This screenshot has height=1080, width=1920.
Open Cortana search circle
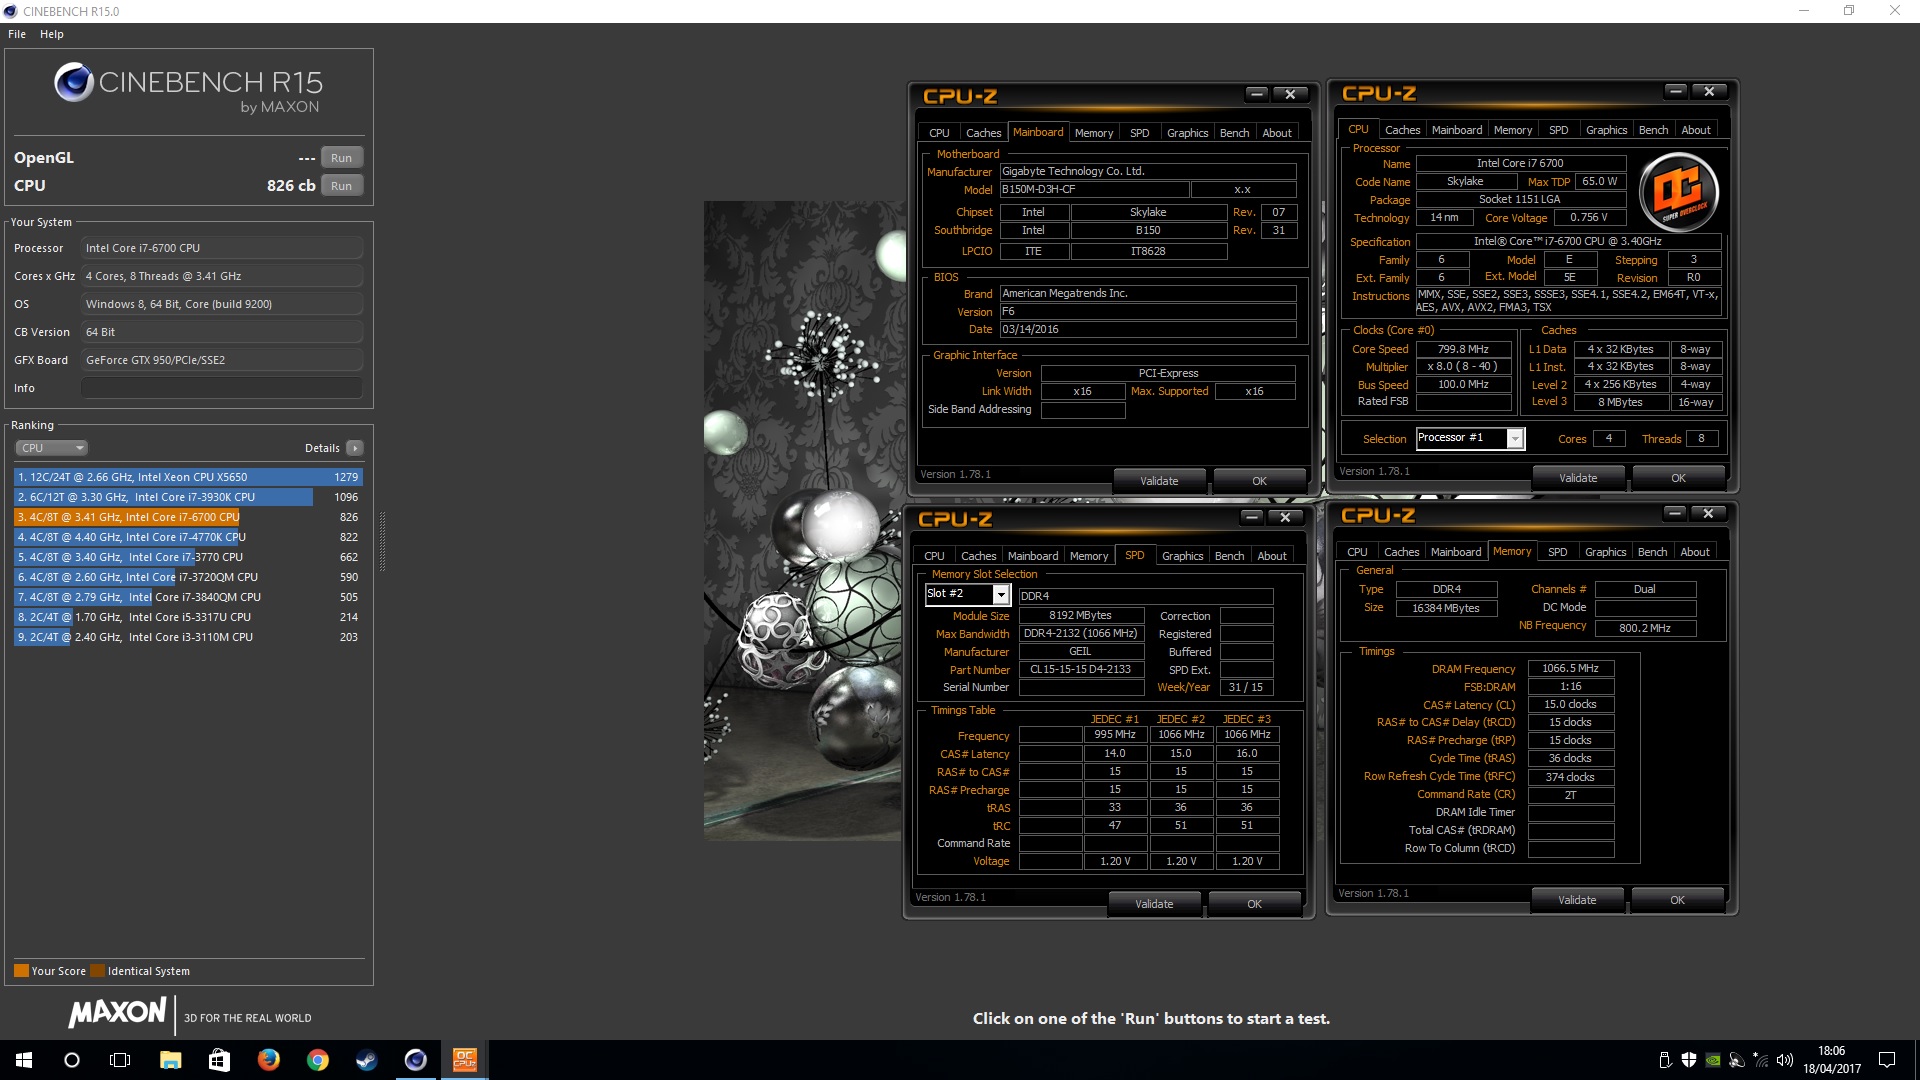point(72,1060)
